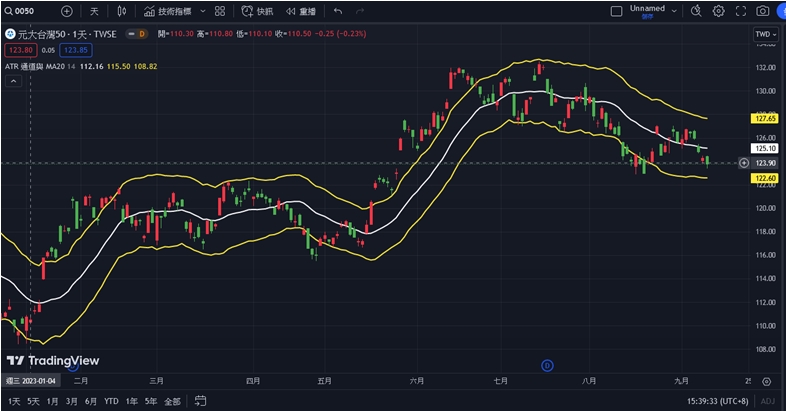The image size is (786, 411).
Task: Select the ATR 通道與 MA20 indicator legend
Action: point(35,66)
